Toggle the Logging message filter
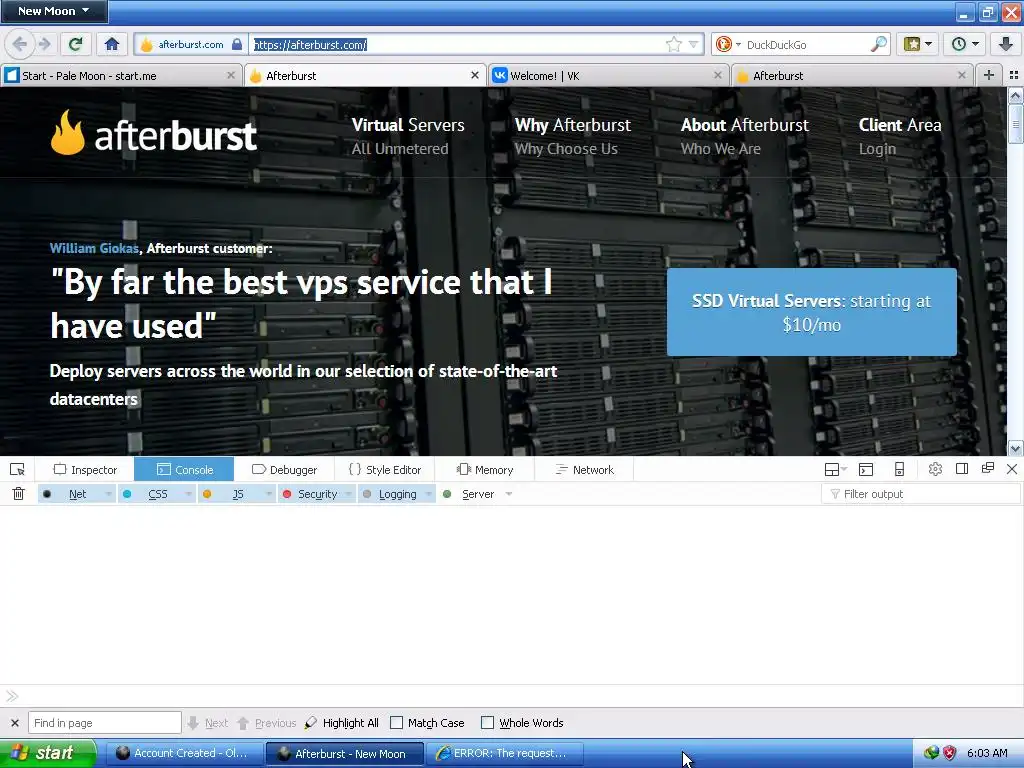Viewport: 1024px width, 768px height. (391, 494)
